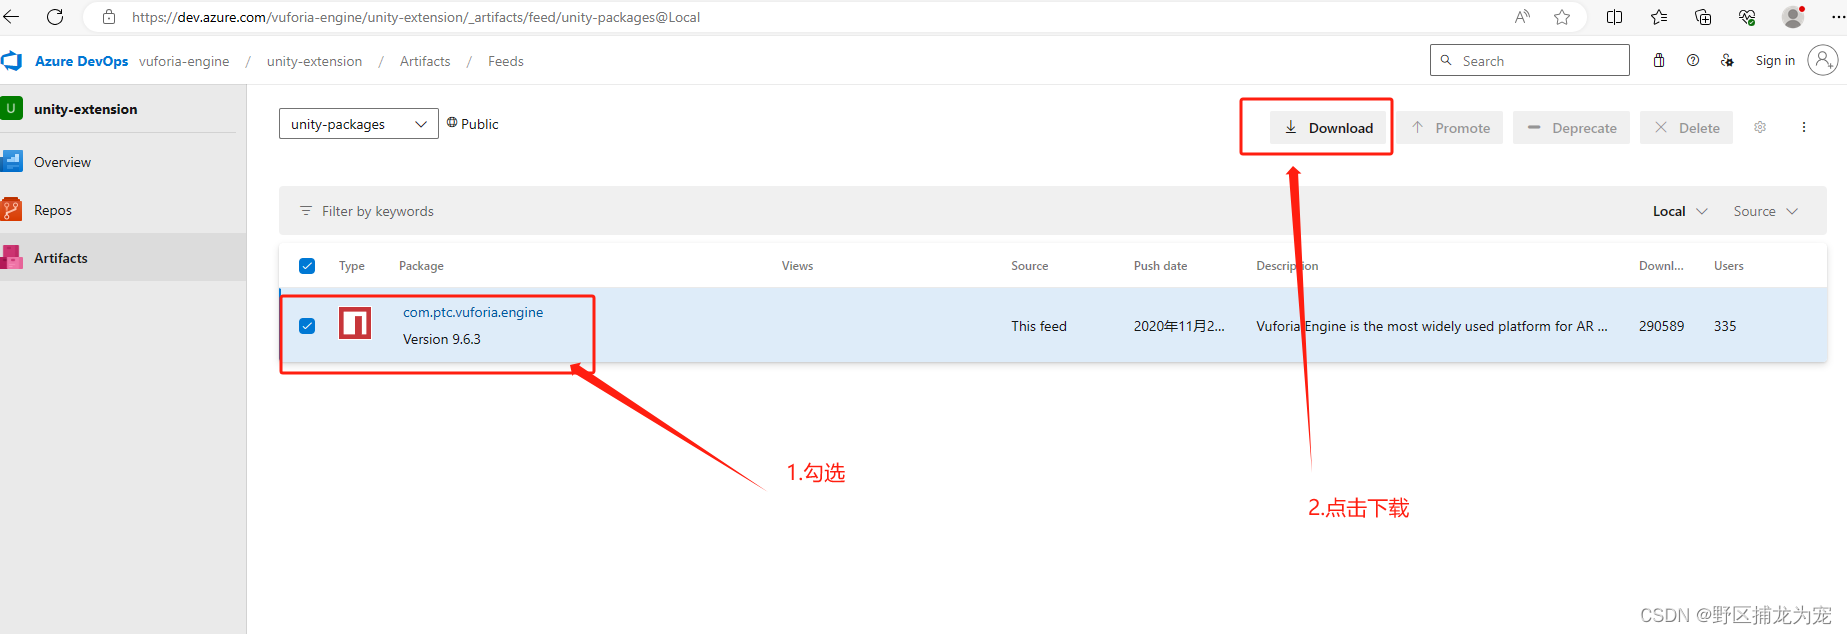Open the unity-packages feed dropdown
The height and width of the screenshot is (634, 1847).
pos(358,124)
